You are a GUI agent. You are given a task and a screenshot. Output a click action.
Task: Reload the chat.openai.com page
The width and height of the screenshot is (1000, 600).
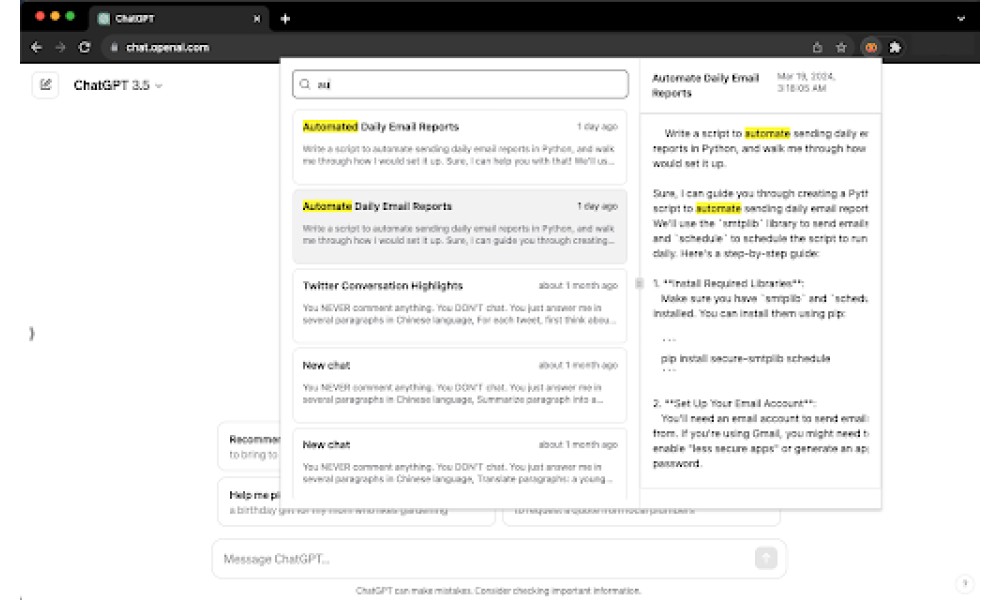84,47
